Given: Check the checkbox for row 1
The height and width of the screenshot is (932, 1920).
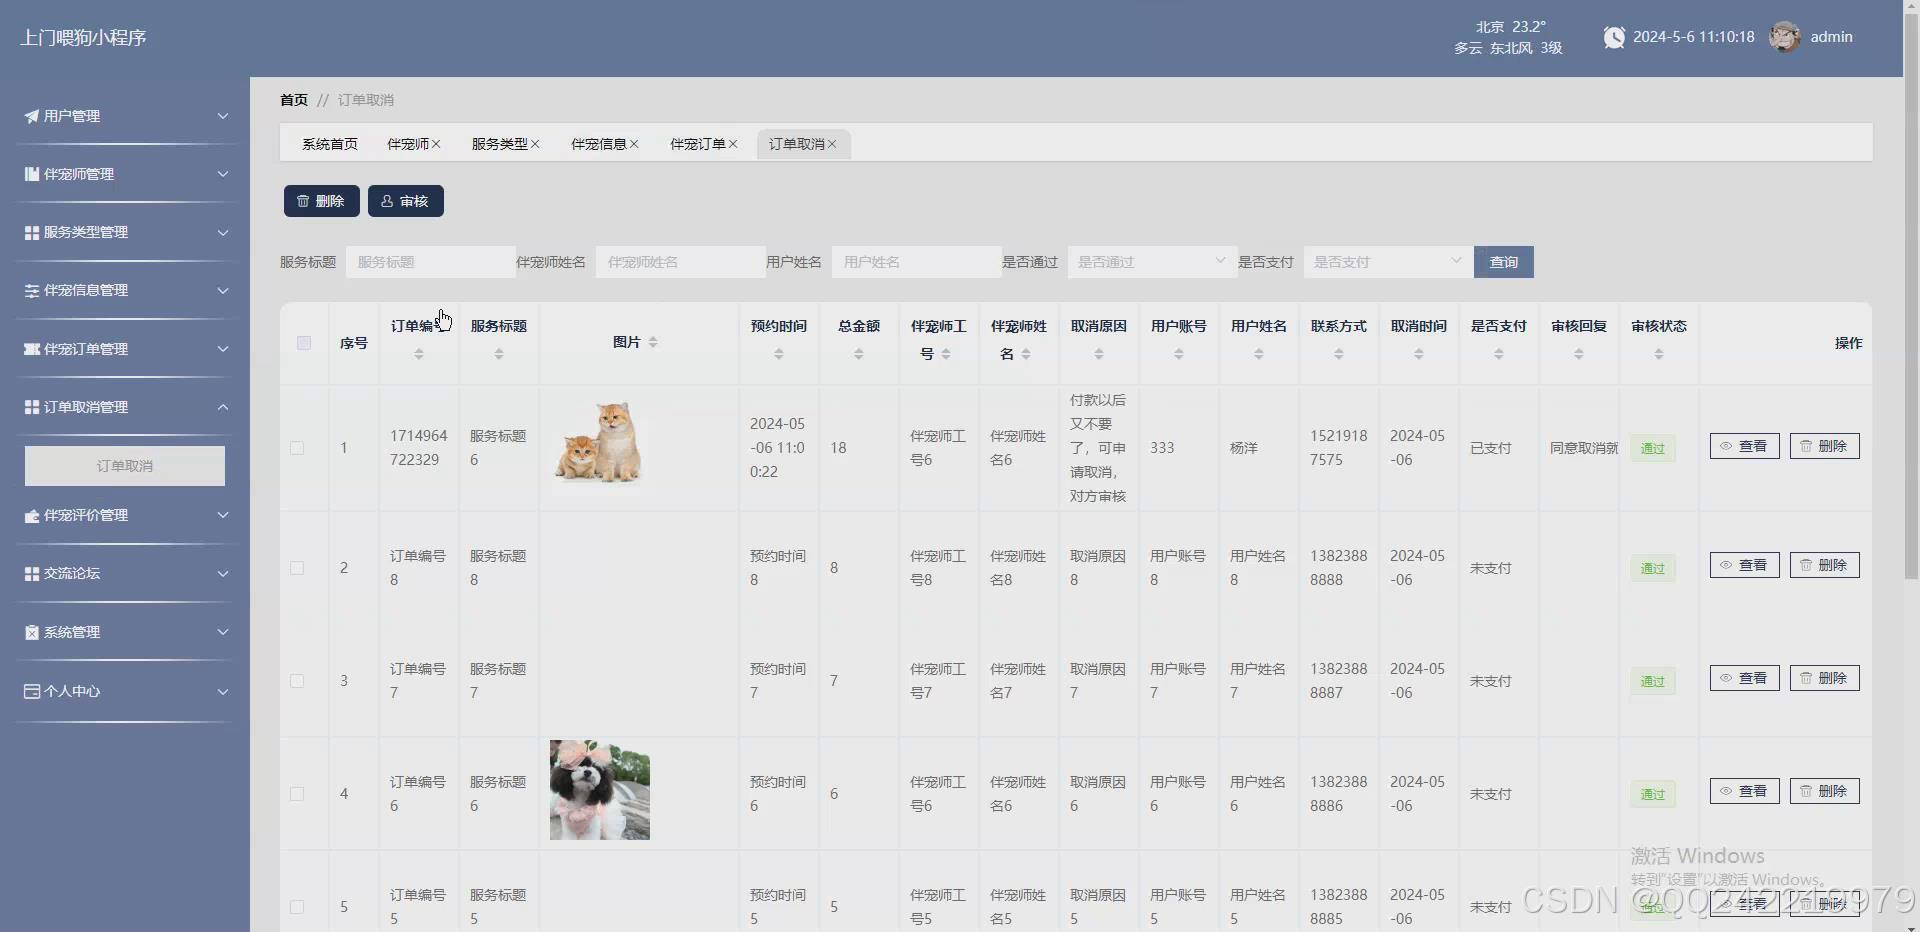Looking at the screenshot, I should [297, 448].
